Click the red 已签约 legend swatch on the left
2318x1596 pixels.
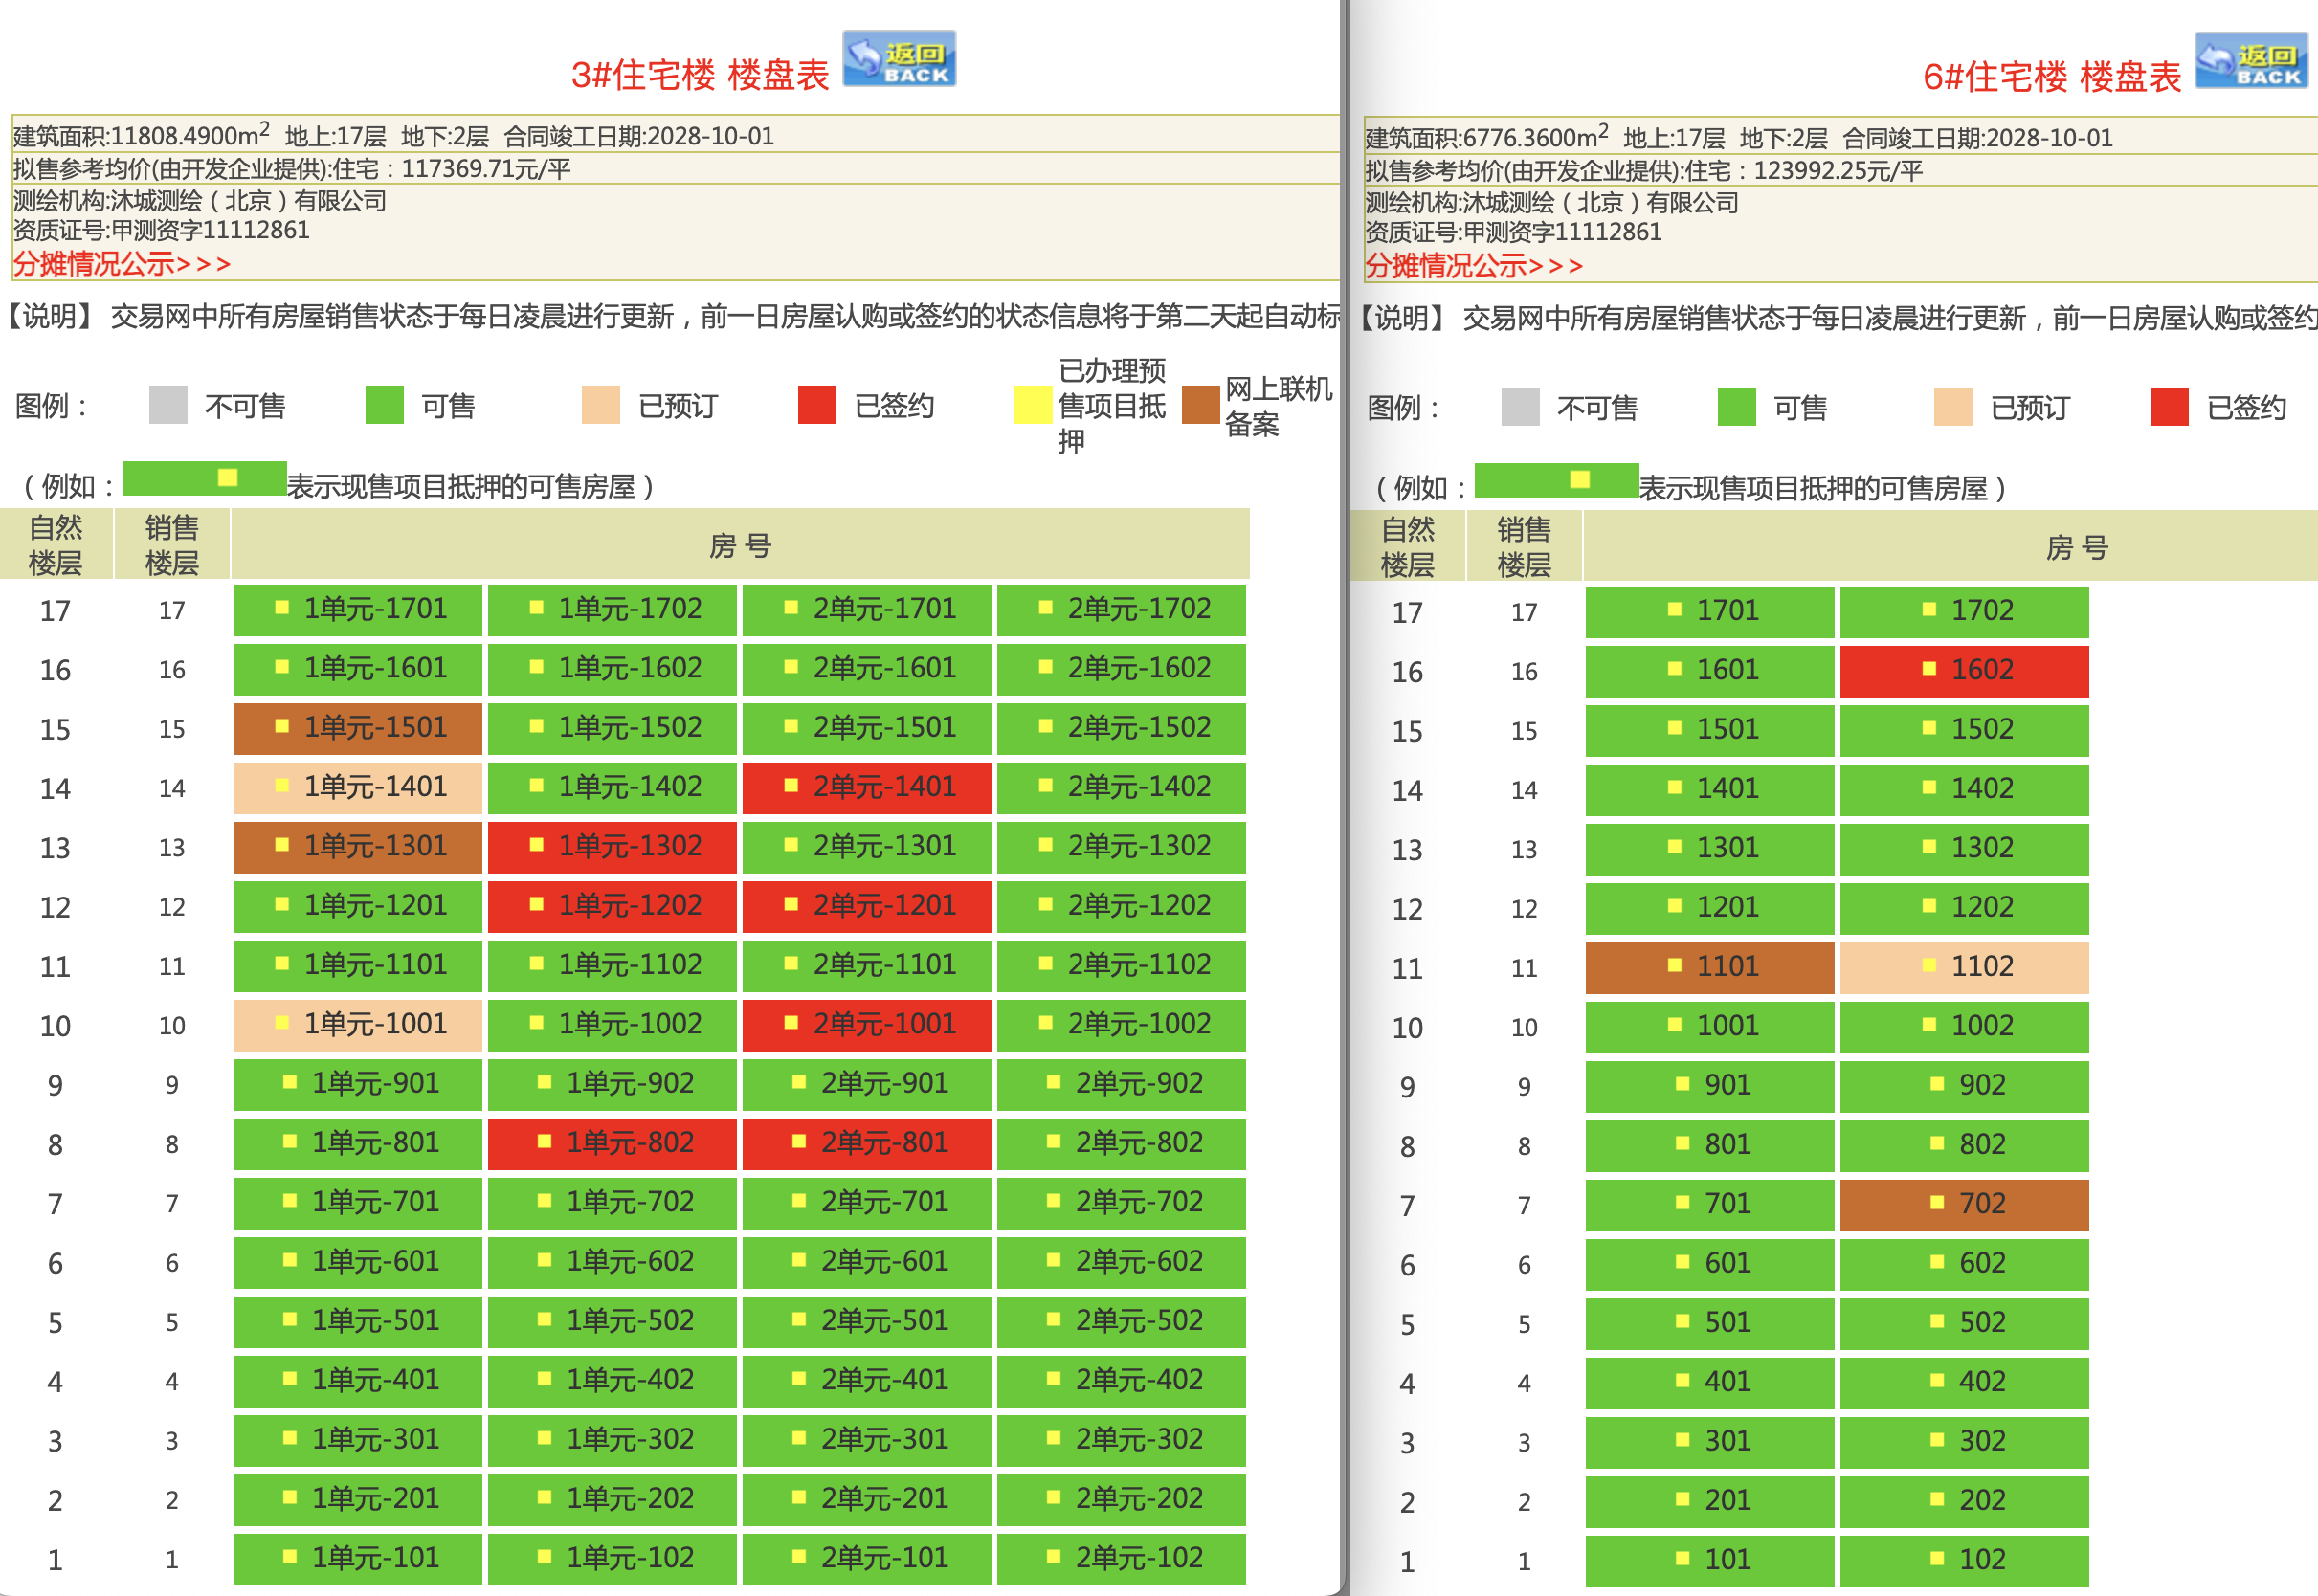coord(816,405)
